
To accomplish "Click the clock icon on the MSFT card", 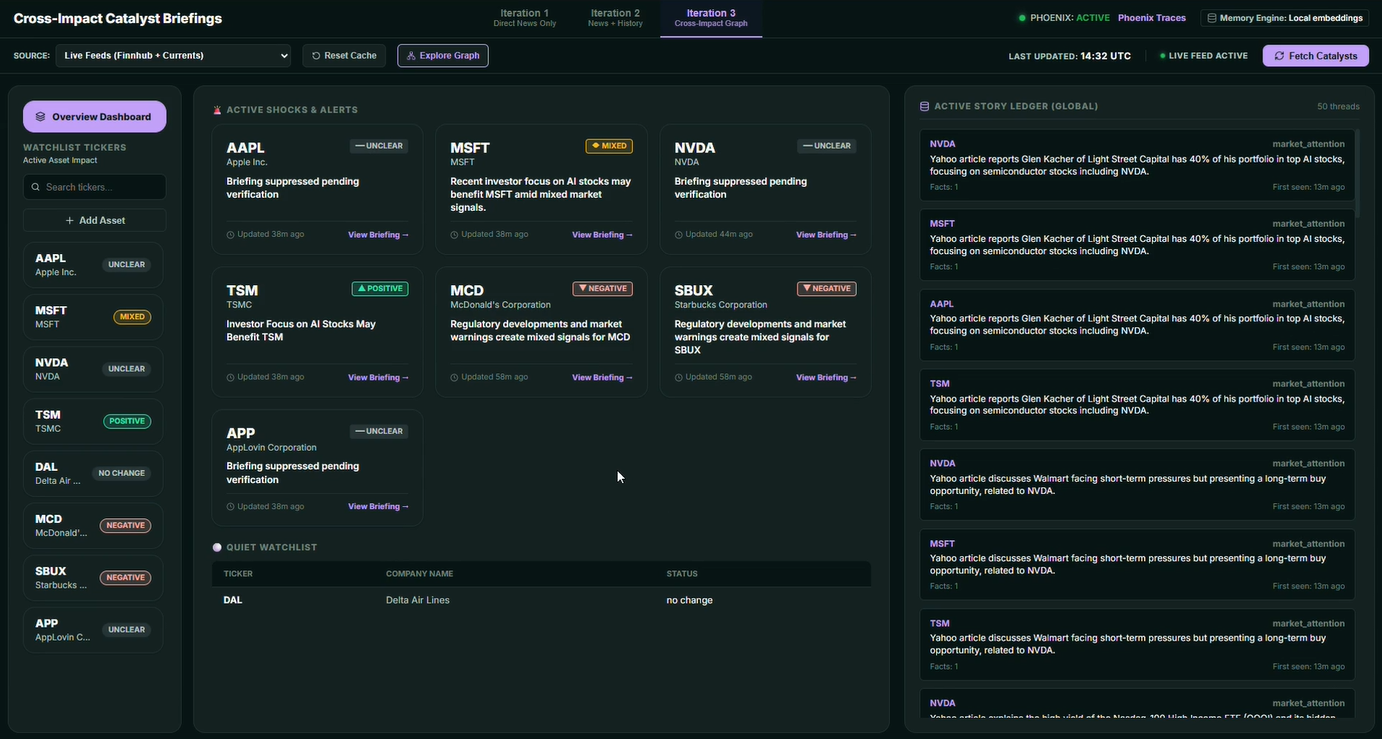I will [455, 235].
